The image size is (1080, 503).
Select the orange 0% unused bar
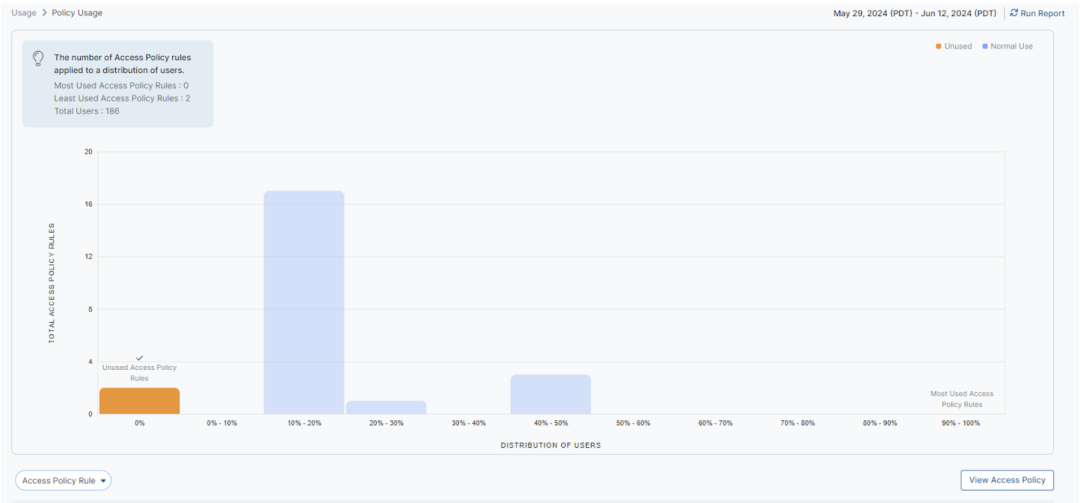(139, 400)
